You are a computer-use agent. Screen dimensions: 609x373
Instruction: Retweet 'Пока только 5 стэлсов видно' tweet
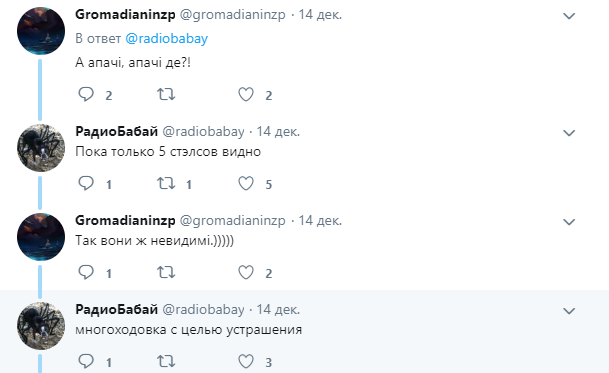[x=166, y=183]
